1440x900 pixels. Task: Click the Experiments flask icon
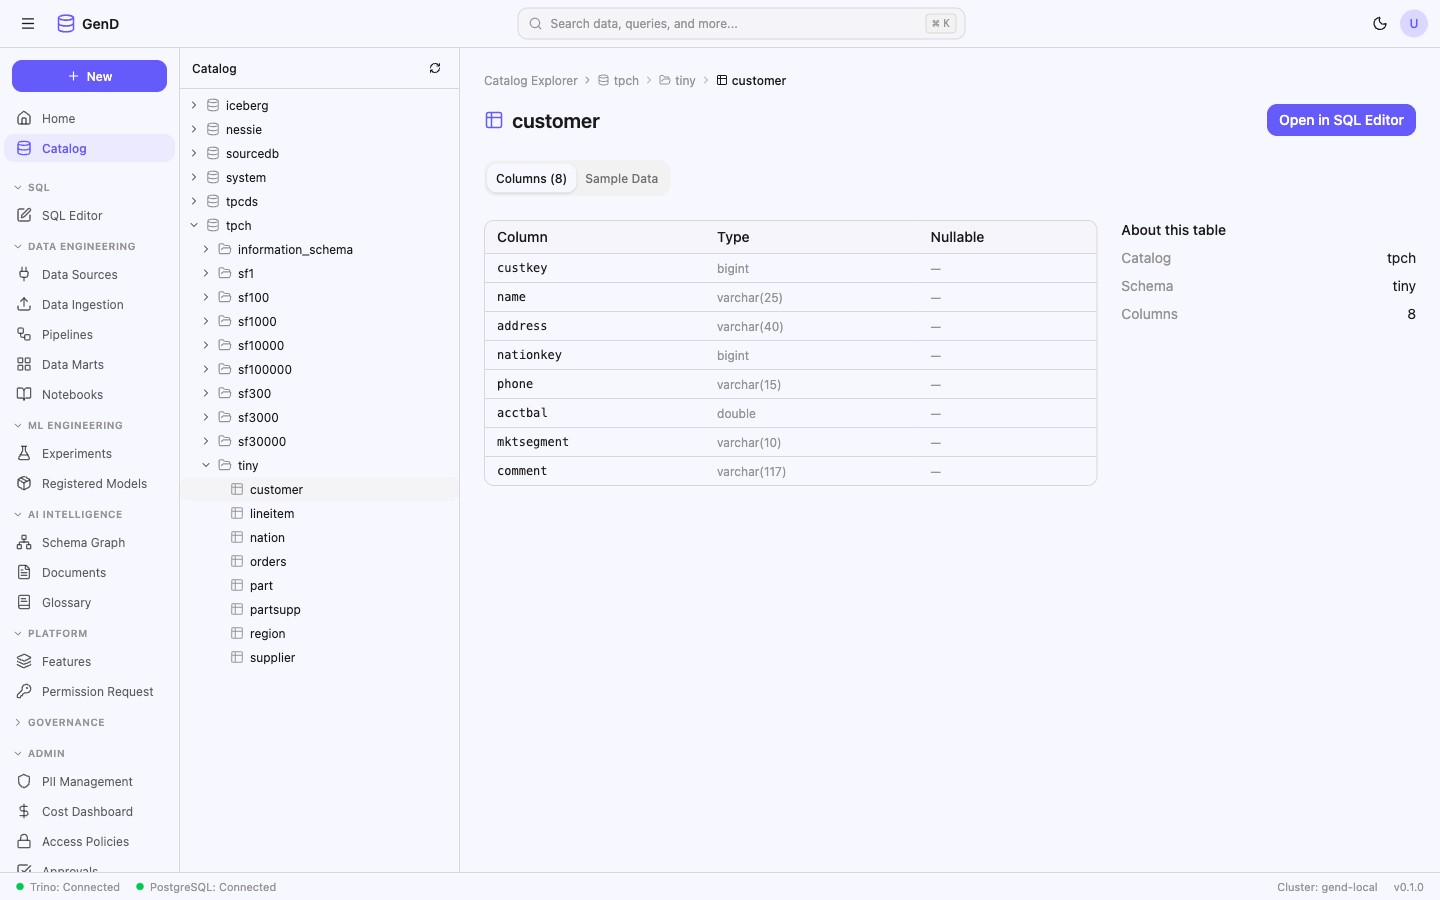point(24,454)
